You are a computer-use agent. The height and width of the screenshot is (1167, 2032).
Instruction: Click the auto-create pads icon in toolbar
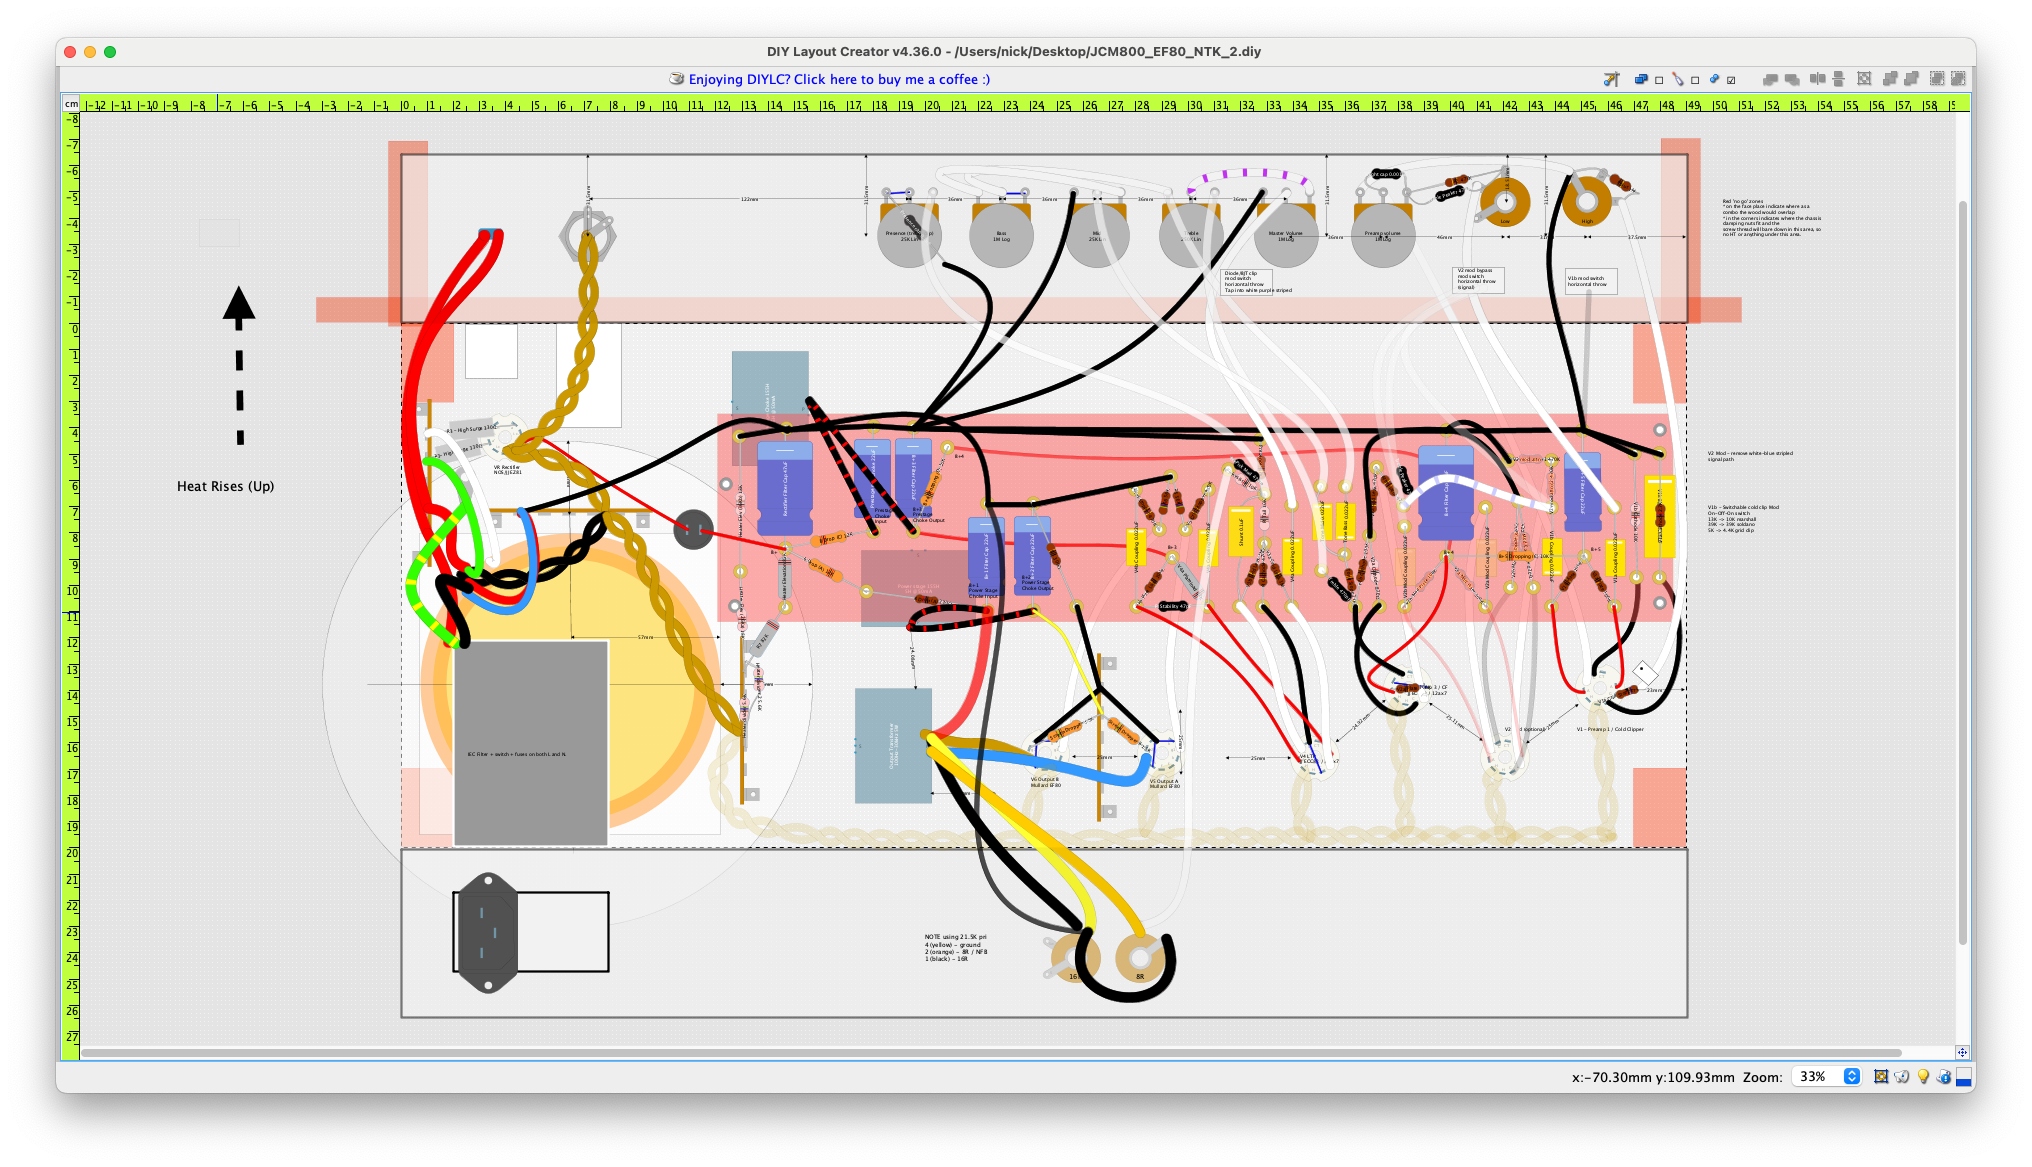click(x=1611, y=79)
